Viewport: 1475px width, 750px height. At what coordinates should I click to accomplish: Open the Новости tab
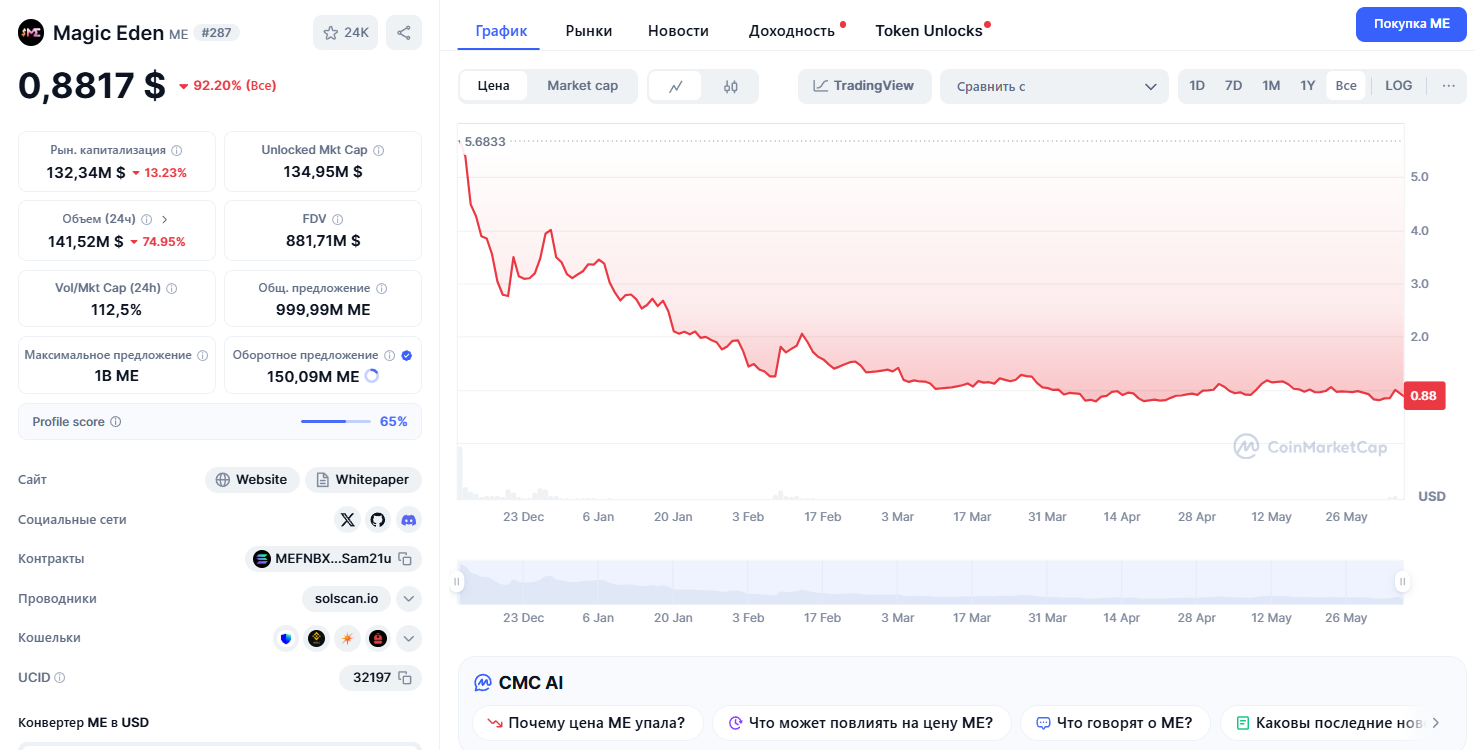click(x=678, y=31)
